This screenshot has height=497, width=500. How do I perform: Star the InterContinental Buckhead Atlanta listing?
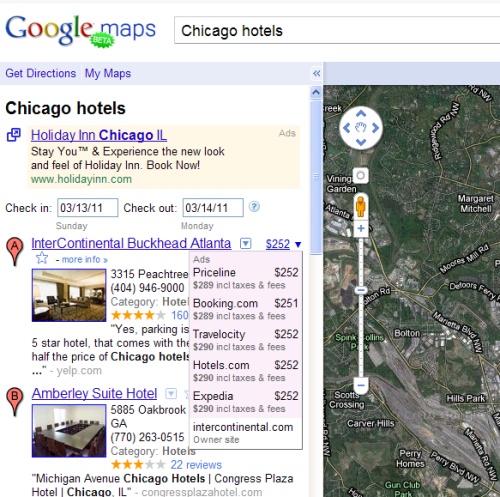click(42, 258)
